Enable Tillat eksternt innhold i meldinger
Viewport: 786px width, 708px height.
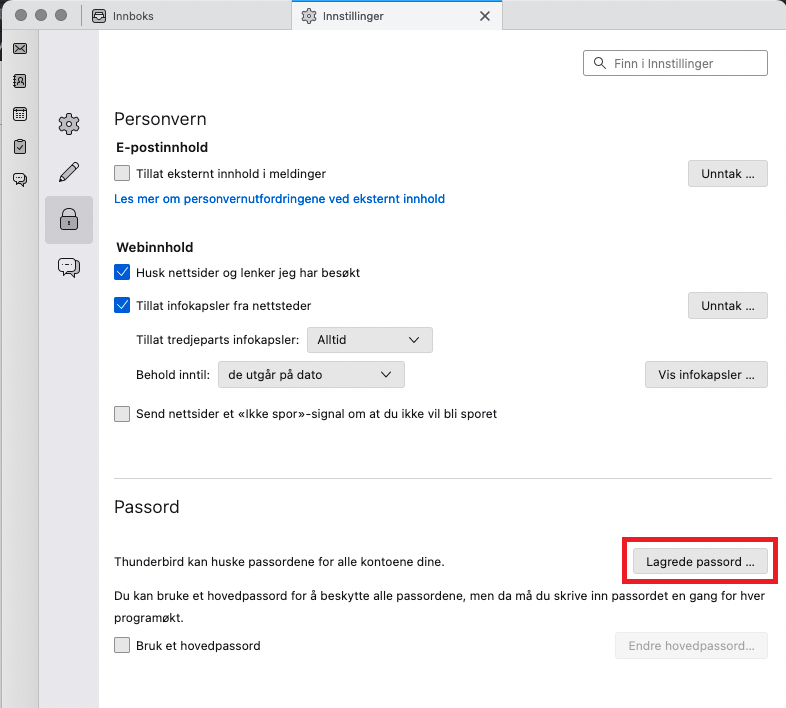pyautogui.click(x=122, y=173)
